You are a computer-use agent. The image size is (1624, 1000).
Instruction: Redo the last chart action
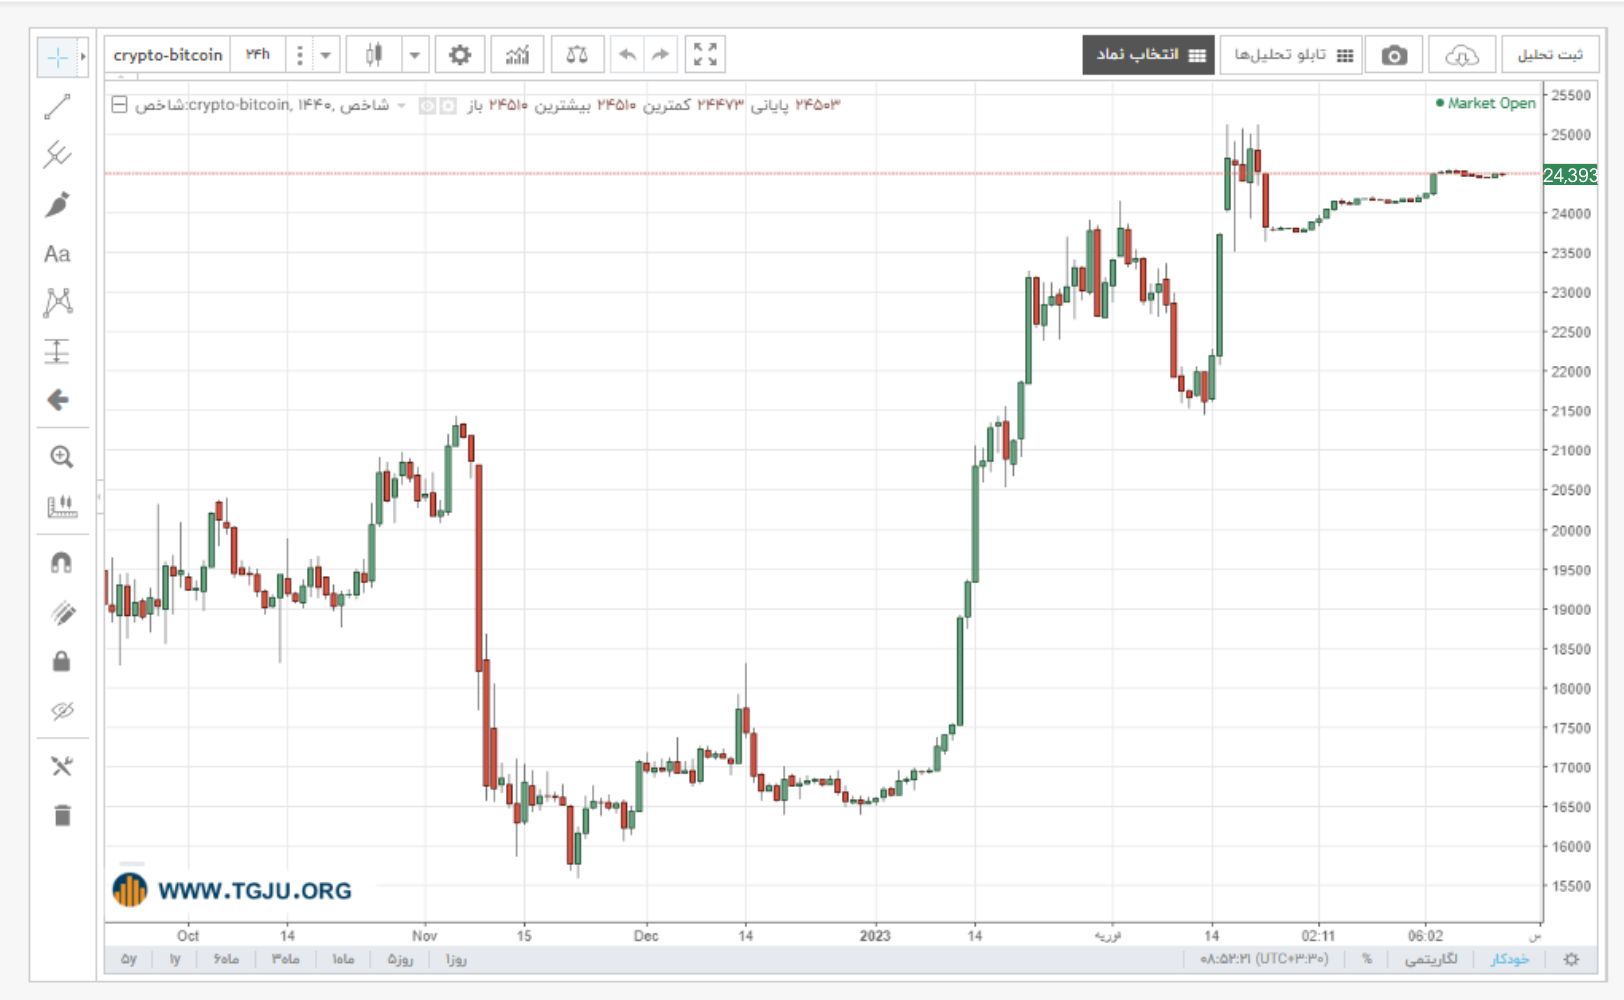660,55
